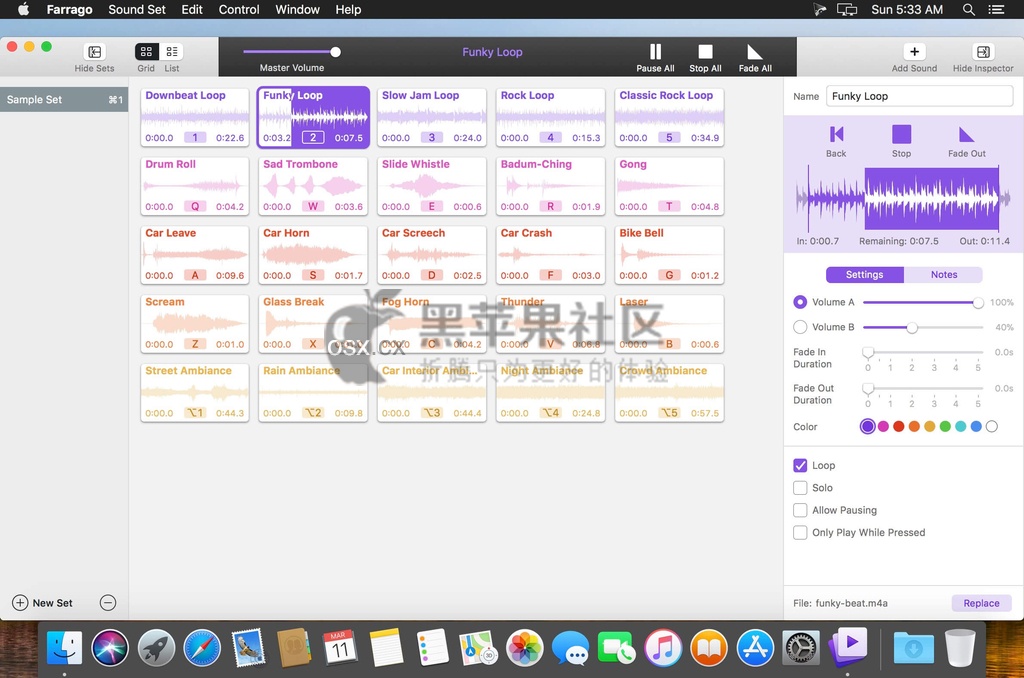1024x678 pixels.
Task: Launch Siri from the dock
Action: coord(110,647)
